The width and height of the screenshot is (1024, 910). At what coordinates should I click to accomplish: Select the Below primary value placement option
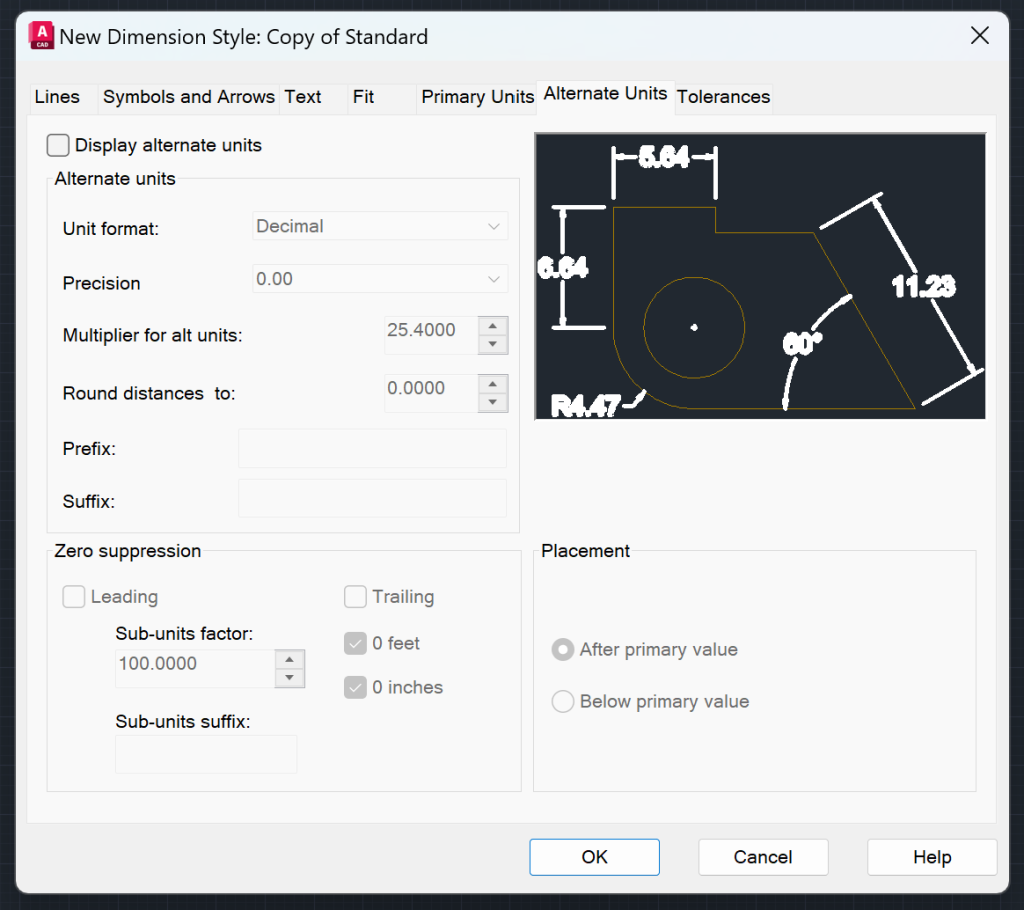pos(562,701)
